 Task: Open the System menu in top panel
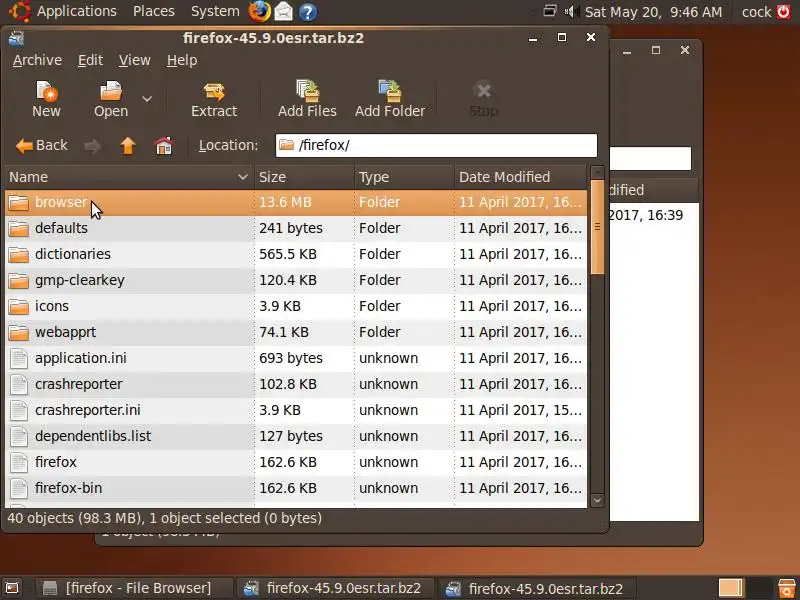coord(215,11)
